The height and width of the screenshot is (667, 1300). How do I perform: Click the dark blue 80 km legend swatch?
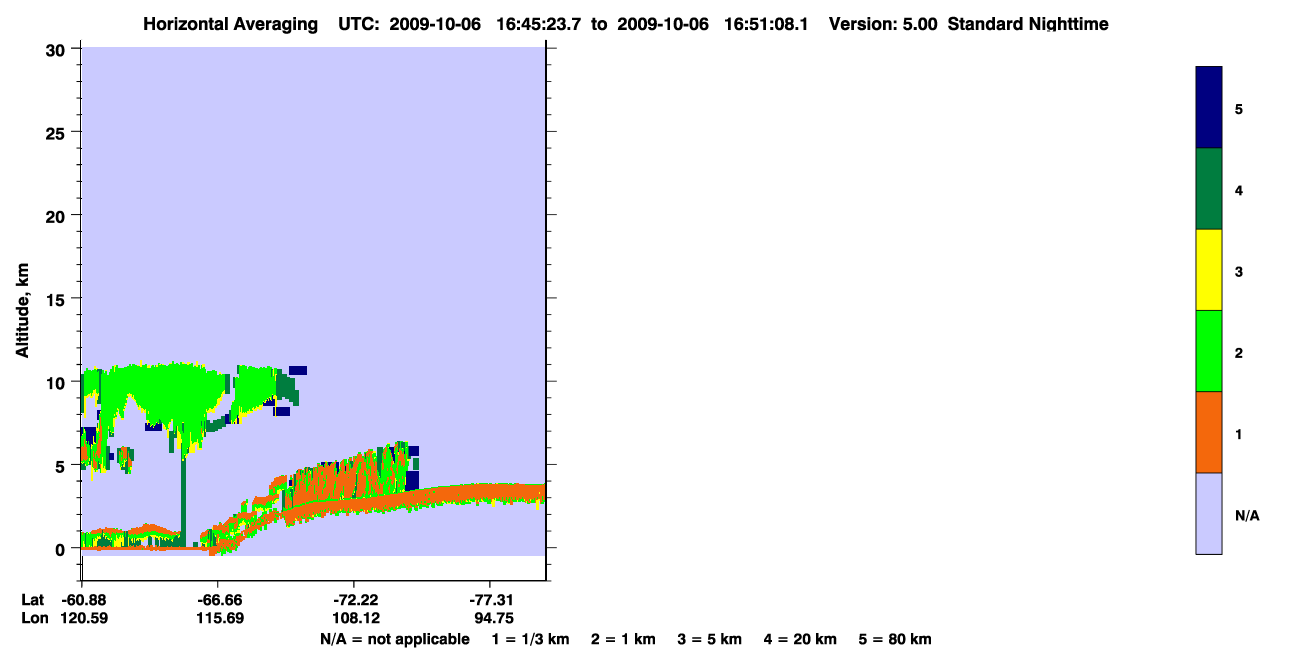click(1209, 107)
